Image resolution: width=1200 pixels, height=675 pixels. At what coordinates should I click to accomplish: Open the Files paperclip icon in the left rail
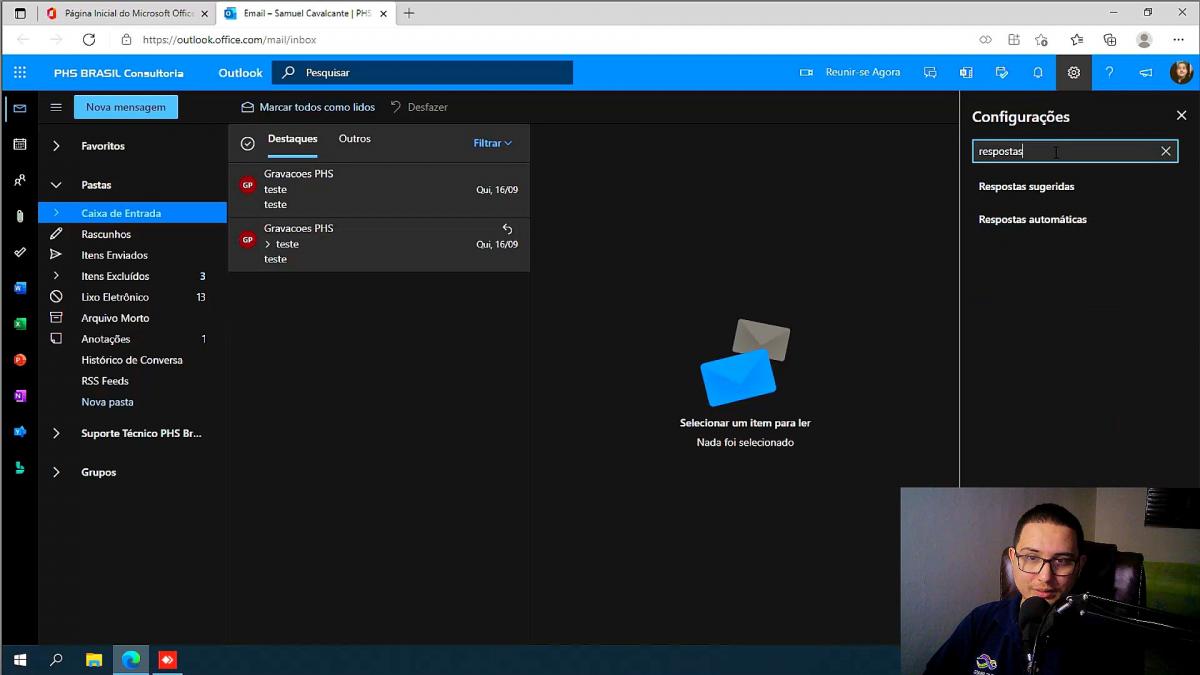point(20,216)
